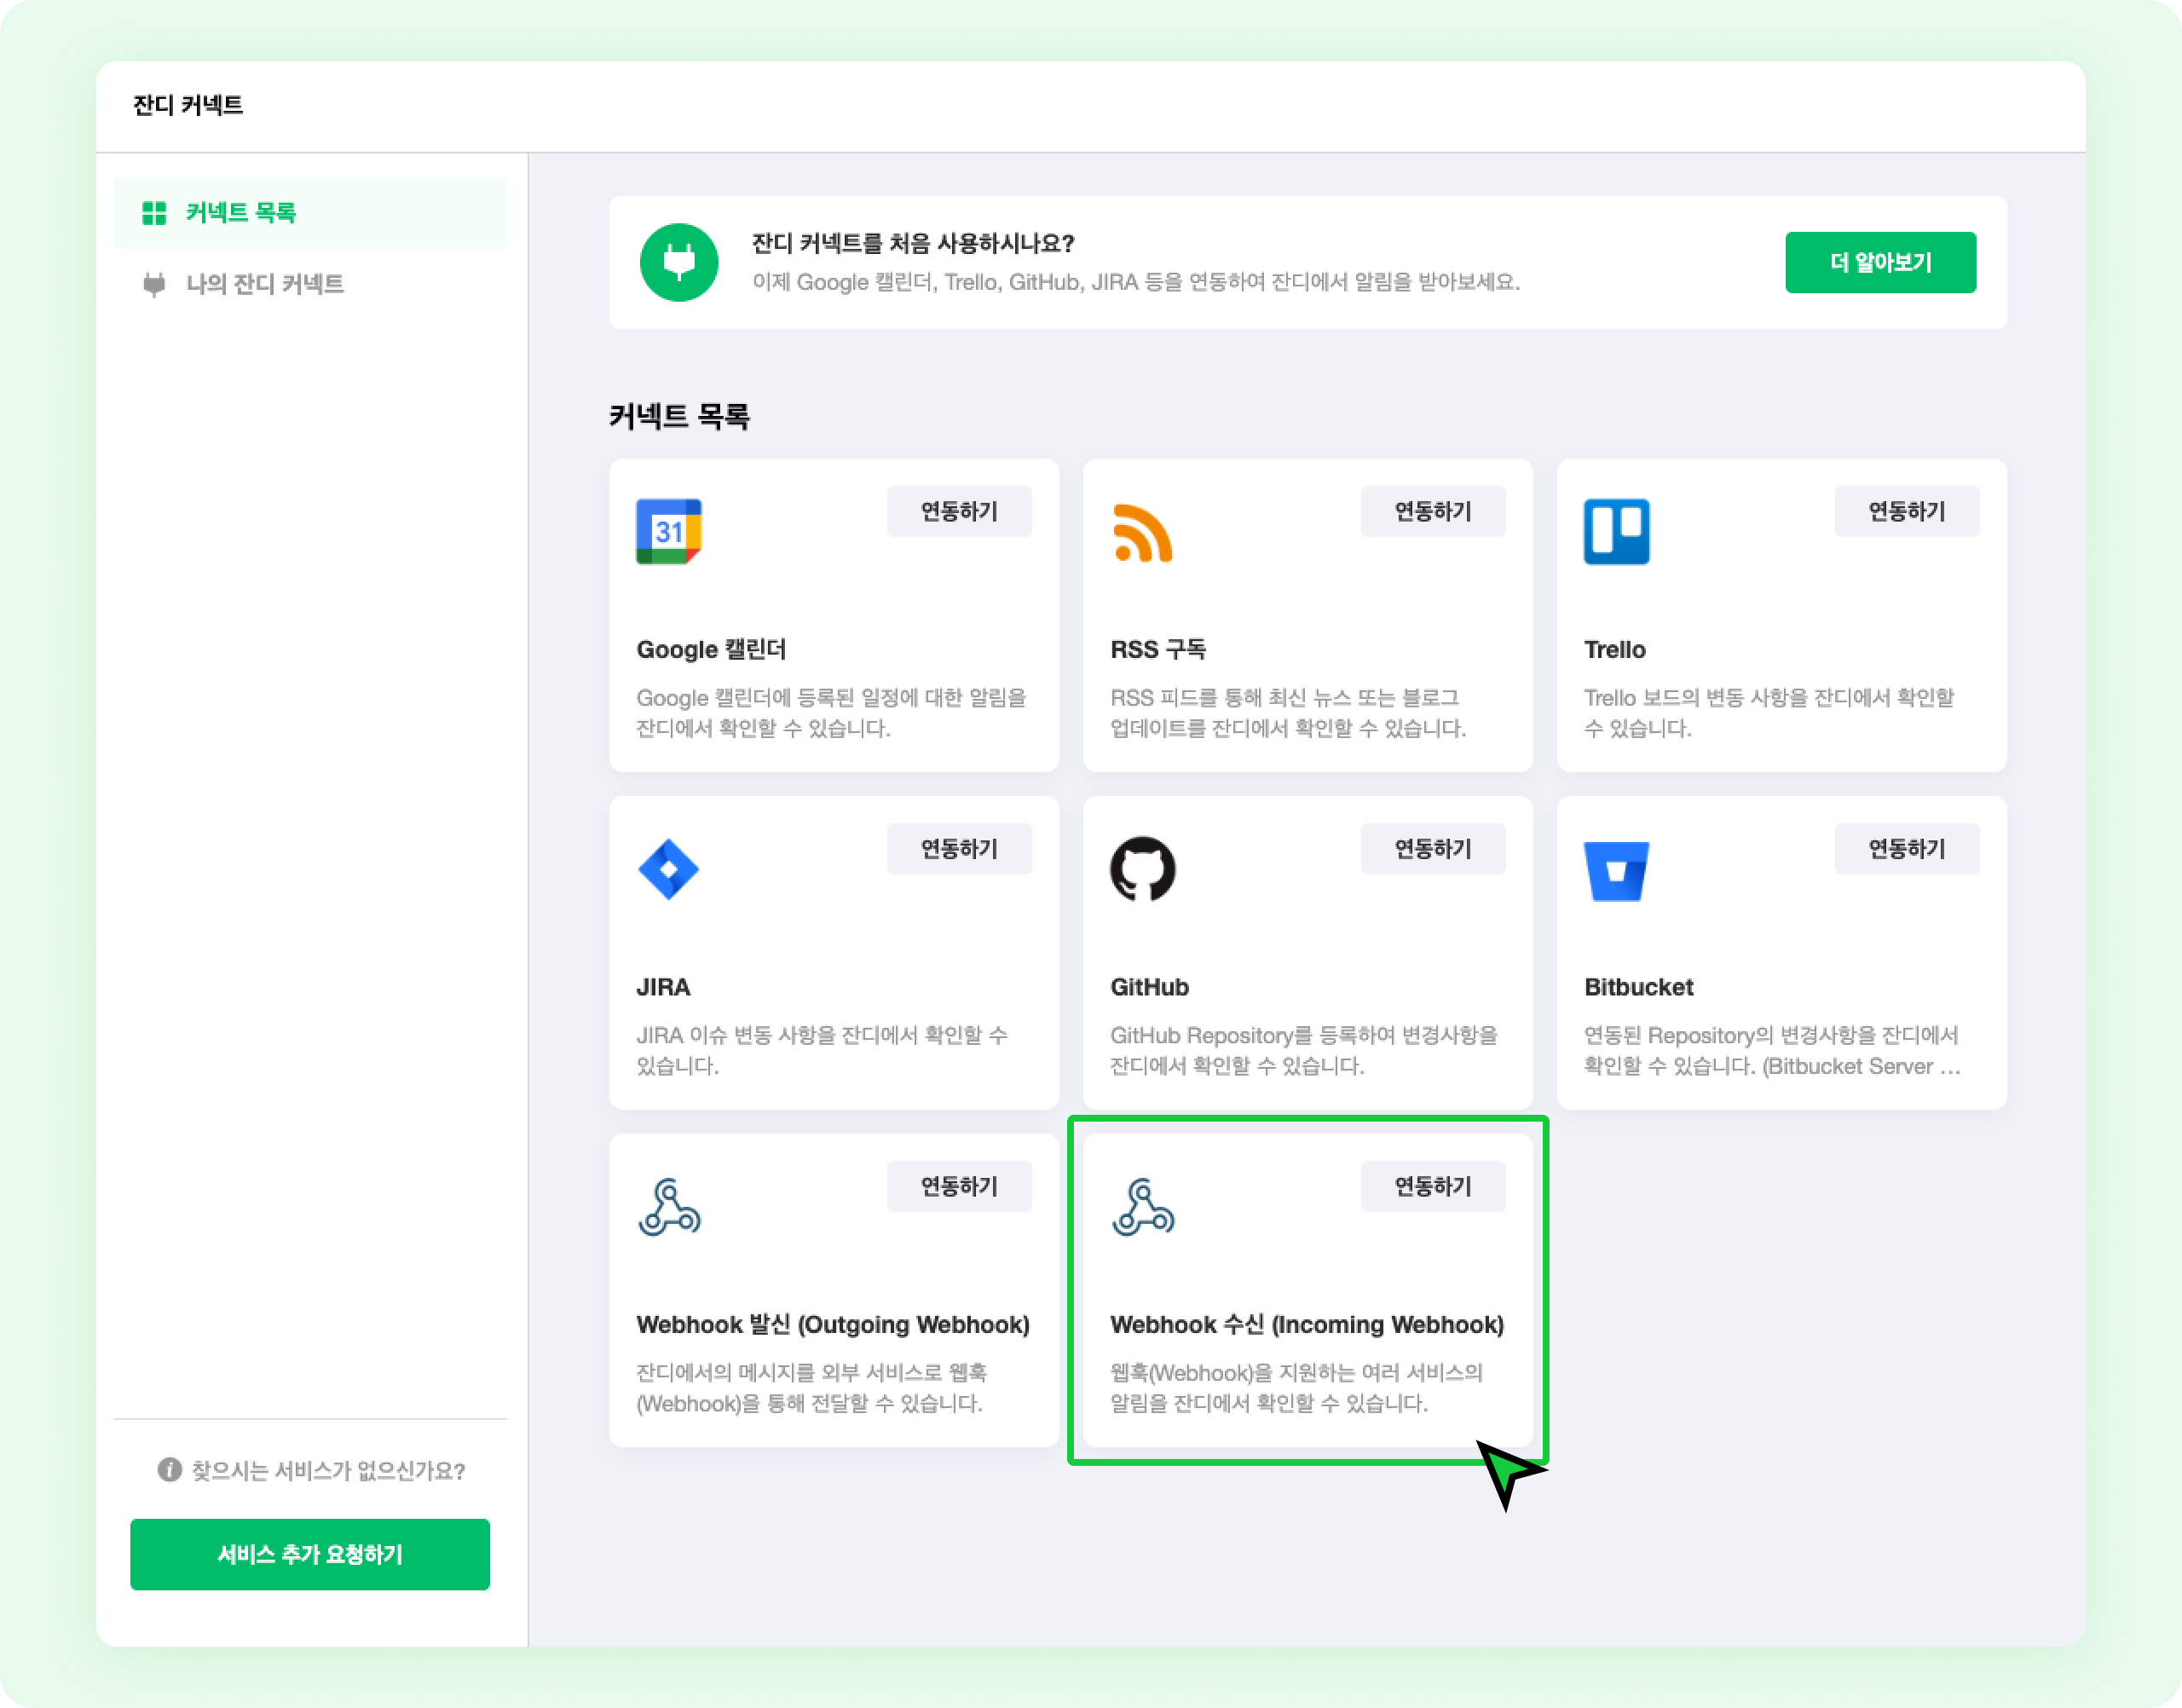
Task: Click the Outgoing Webhook icon
Action: [x=669, y=1206]
